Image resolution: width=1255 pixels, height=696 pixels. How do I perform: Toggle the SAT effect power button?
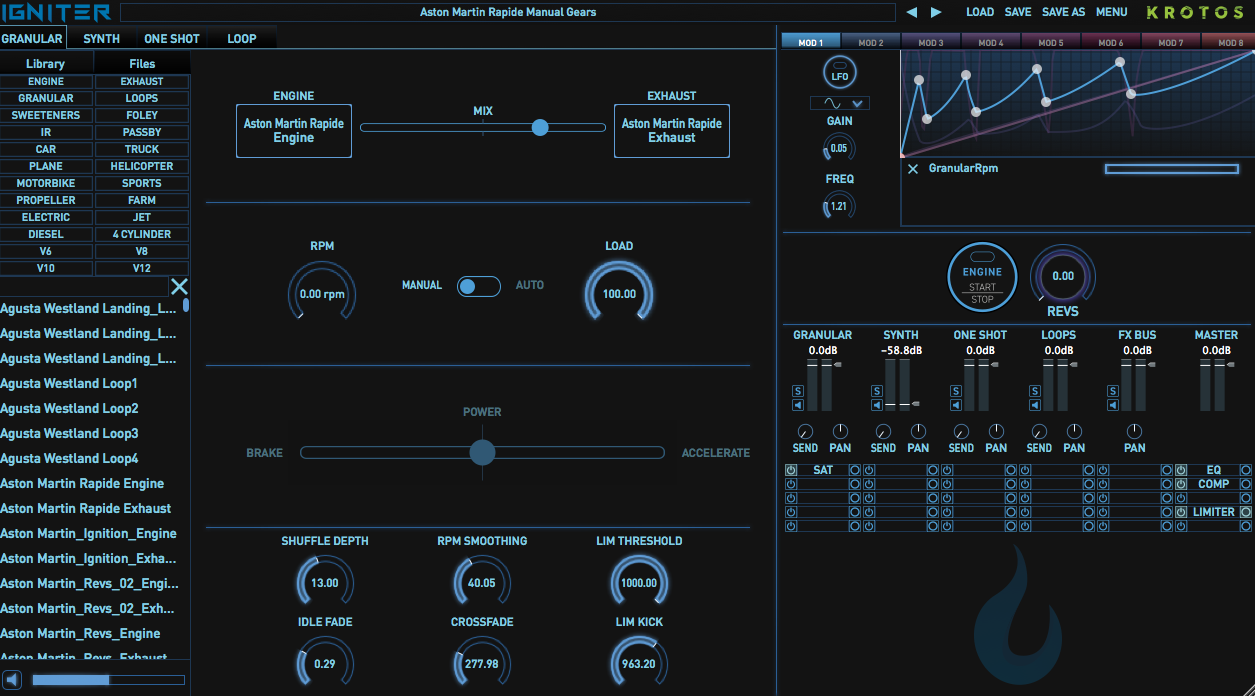pyautogui.click(x=791, y=470)
